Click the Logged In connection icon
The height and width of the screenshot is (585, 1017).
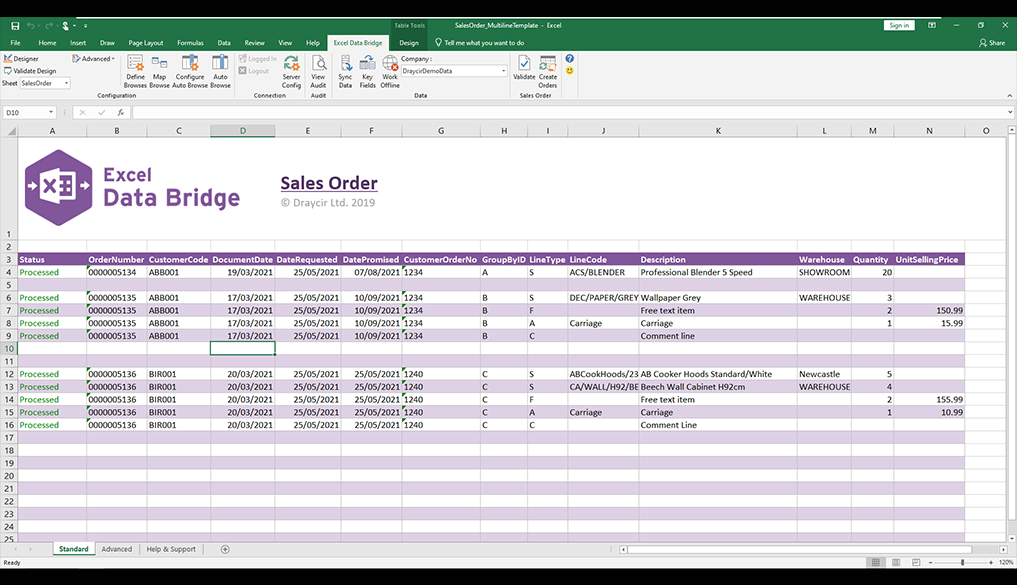tap(257, 59)
